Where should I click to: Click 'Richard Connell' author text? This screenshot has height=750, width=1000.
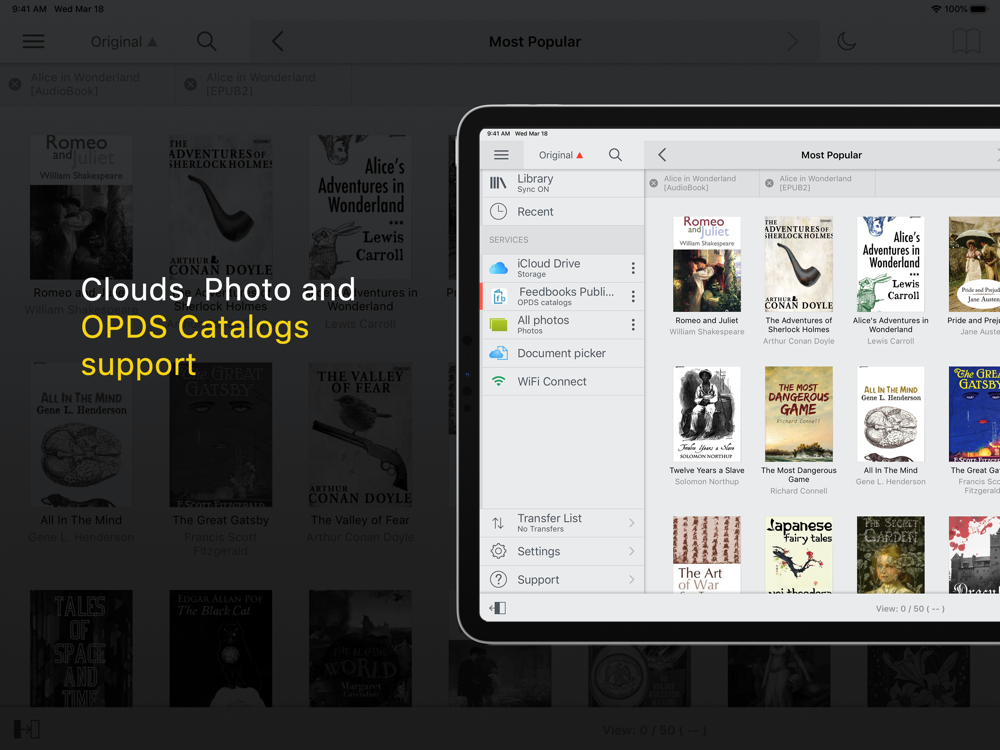tap(798, 491)
